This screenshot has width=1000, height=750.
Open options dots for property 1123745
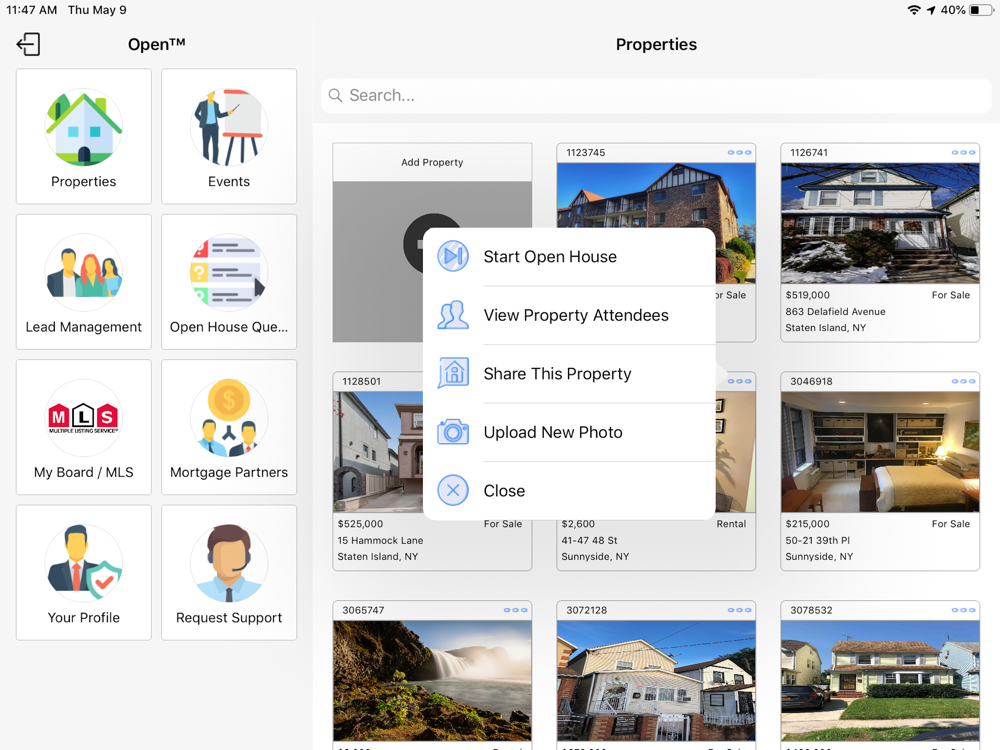click(739, 152)
